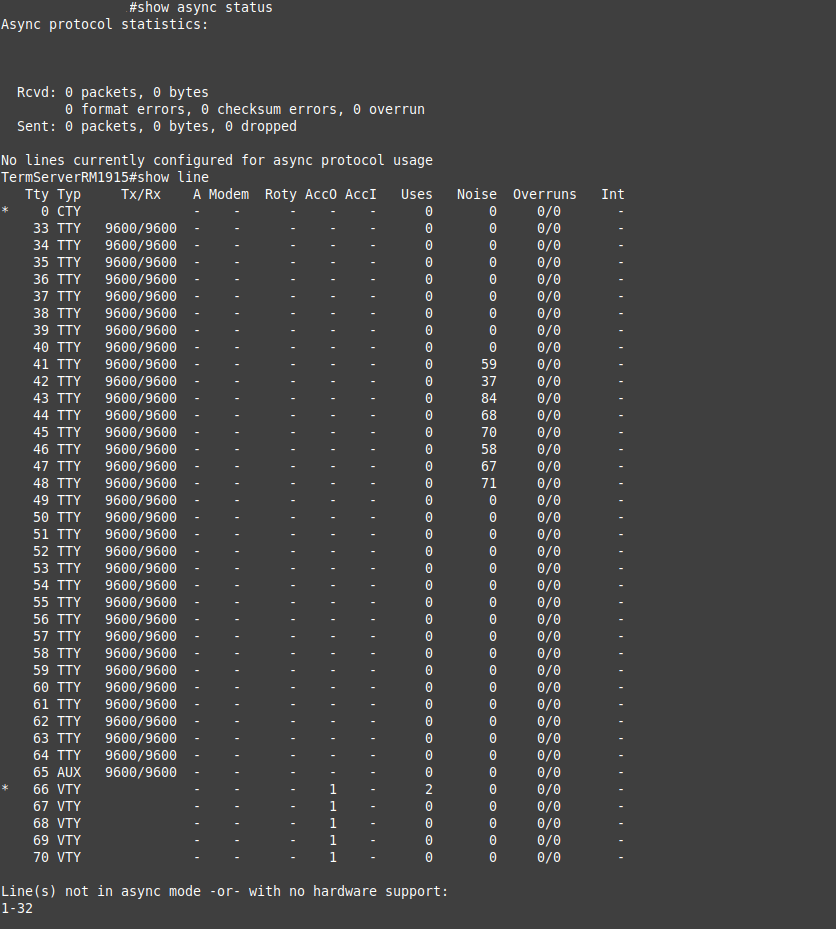
Task: Click the asterisk beside line 66 VTY
Action: 5,789
